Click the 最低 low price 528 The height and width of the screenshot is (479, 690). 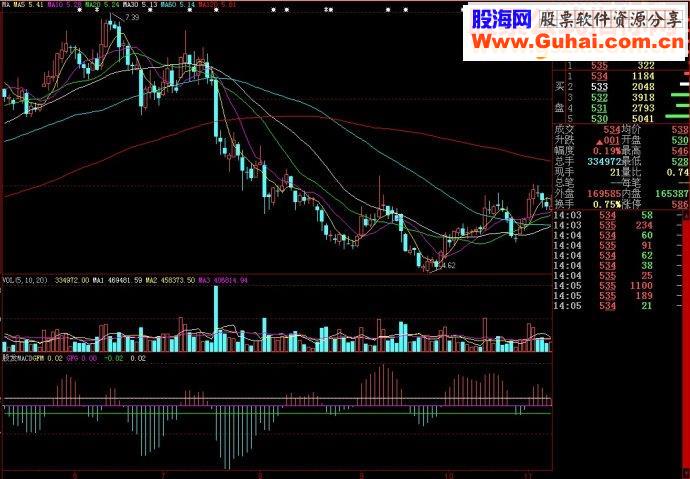[x=680, y=161]
